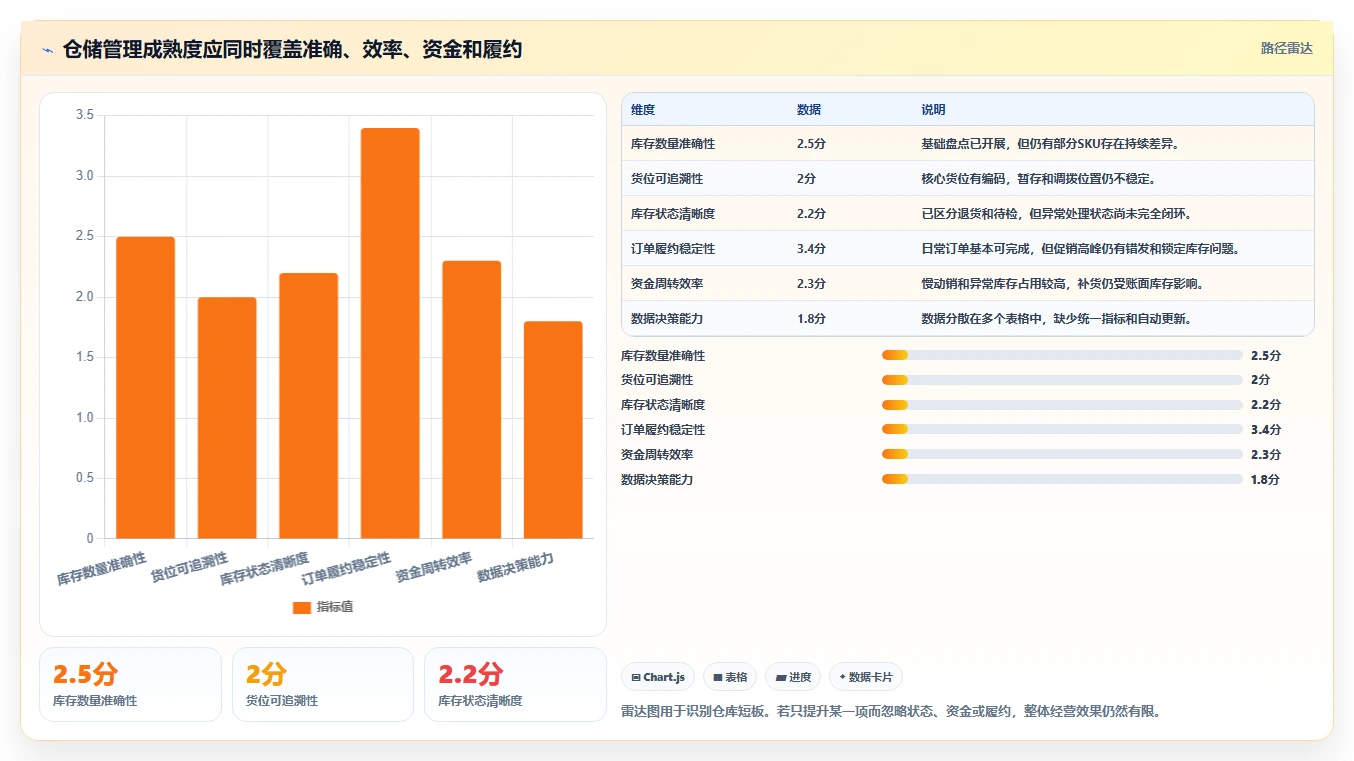Click x-axis label 数据决策能力
1354x761 pixels.
pyautogui.click(x=515, y=566)
